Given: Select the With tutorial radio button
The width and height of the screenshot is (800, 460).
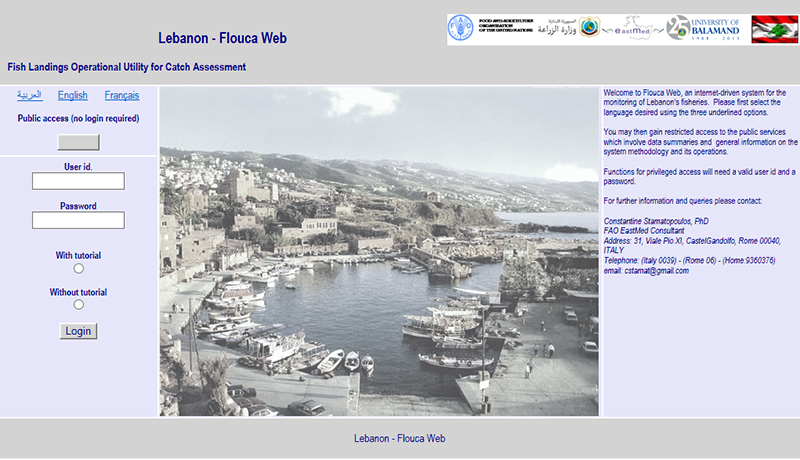Looking at the screenshot, I should point(79,268).
